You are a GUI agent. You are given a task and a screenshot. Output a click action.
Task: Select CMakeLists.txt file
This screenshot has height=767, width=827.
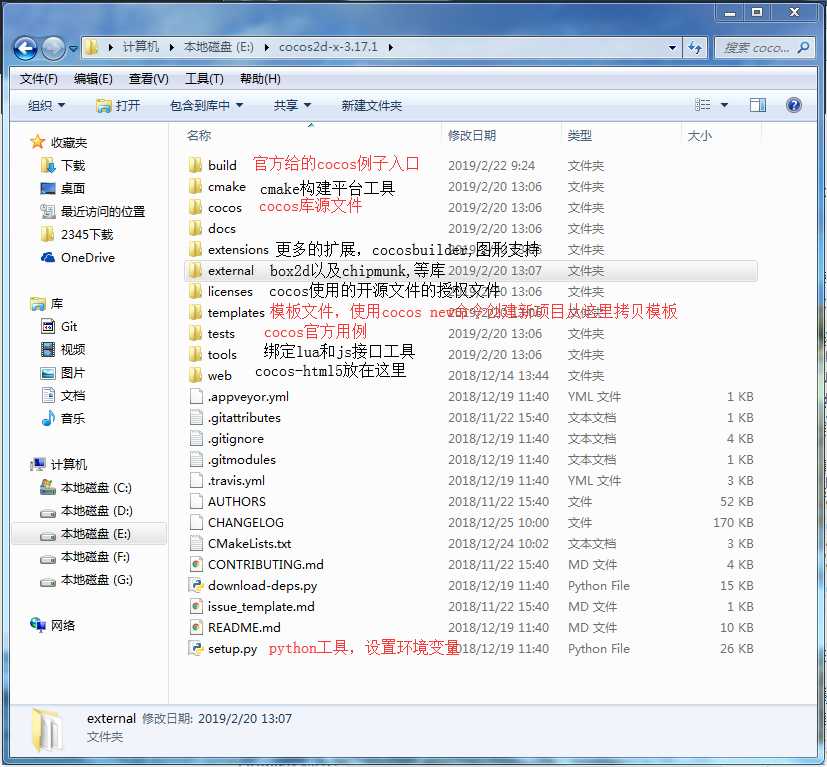click(x=240, y=543)
